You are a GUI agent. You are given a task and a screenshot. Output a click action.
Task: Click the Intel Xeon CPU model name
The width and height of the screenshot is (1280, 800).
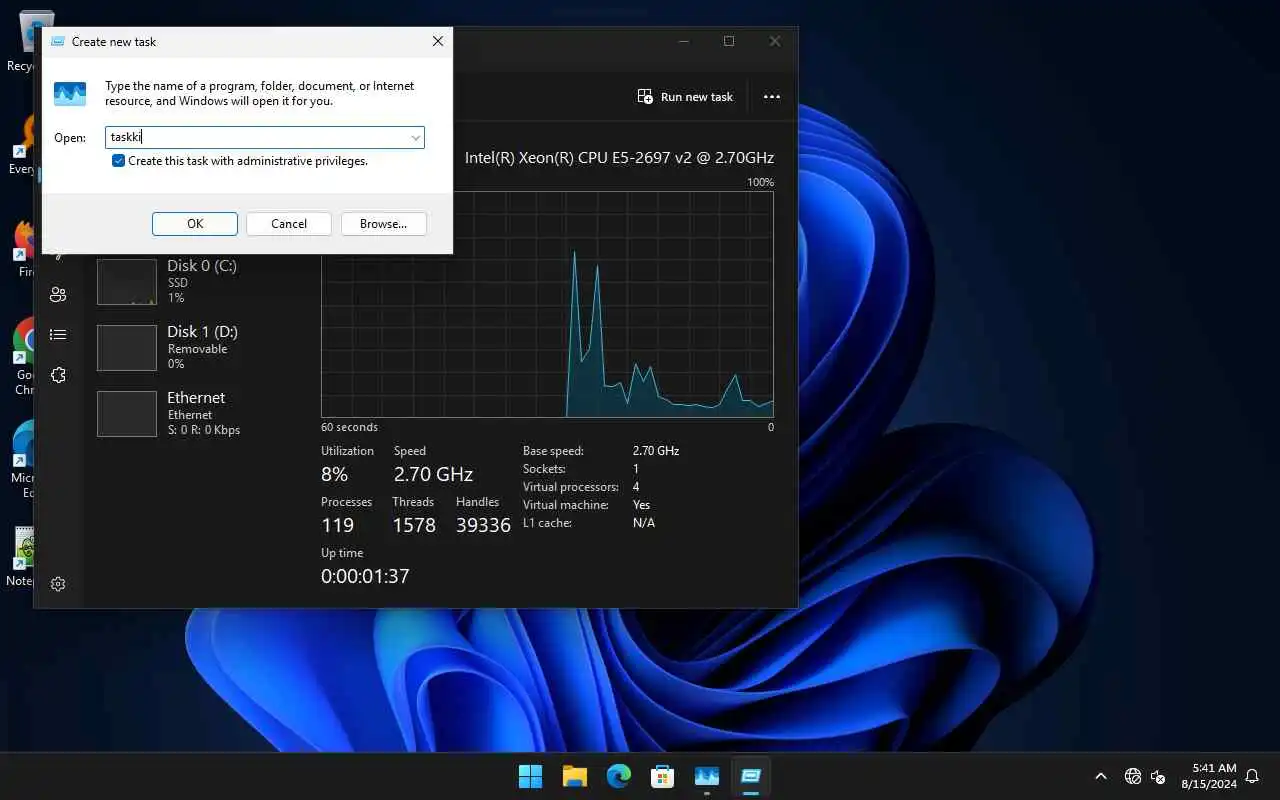[619, 157]
